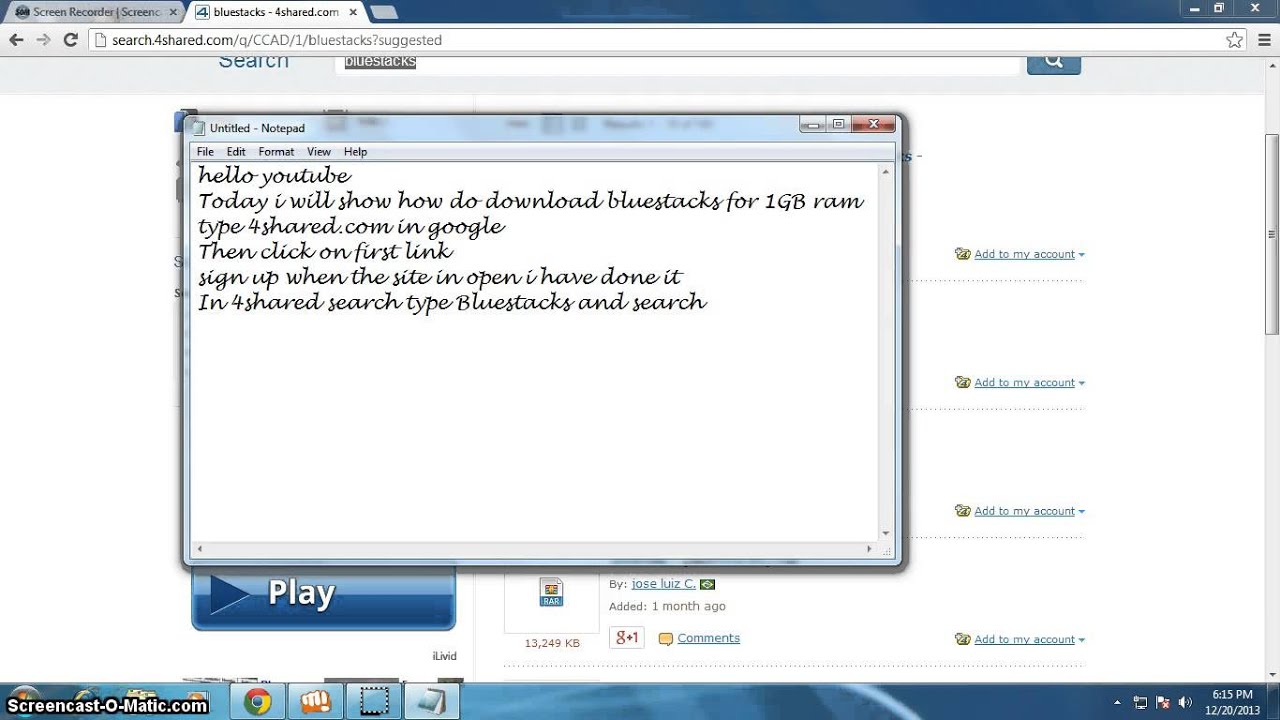Screen dimensions: 1280x720
Task: Expand the dropdown arrow of third Add to my account
Action: coord(1082,512)
